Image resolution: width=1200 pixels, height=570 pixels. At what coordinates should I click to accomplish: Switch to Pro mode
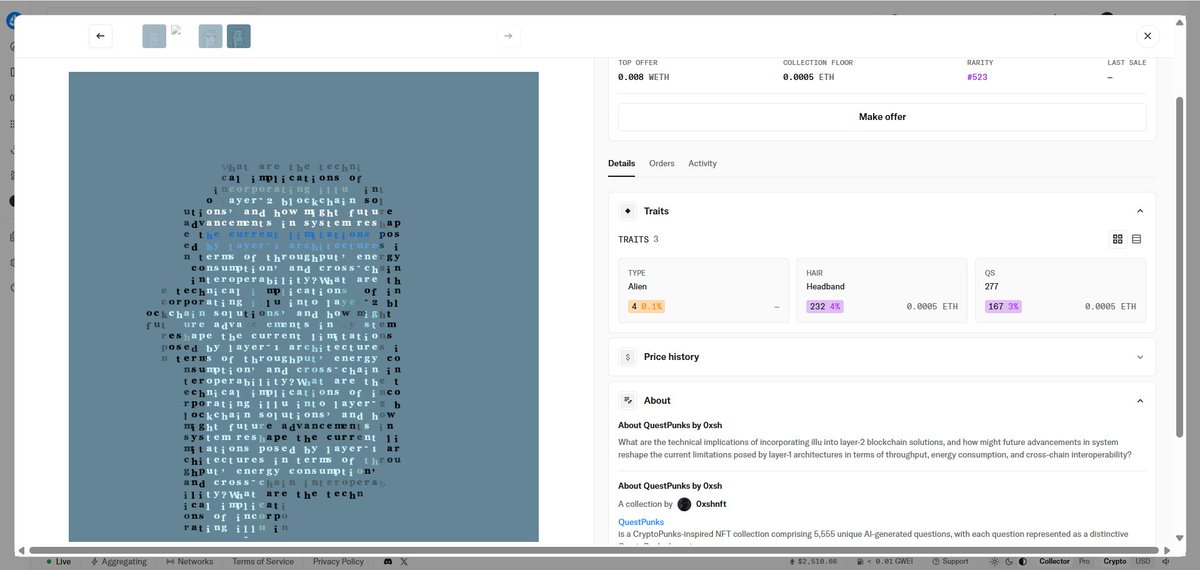tap(1084, 562)
